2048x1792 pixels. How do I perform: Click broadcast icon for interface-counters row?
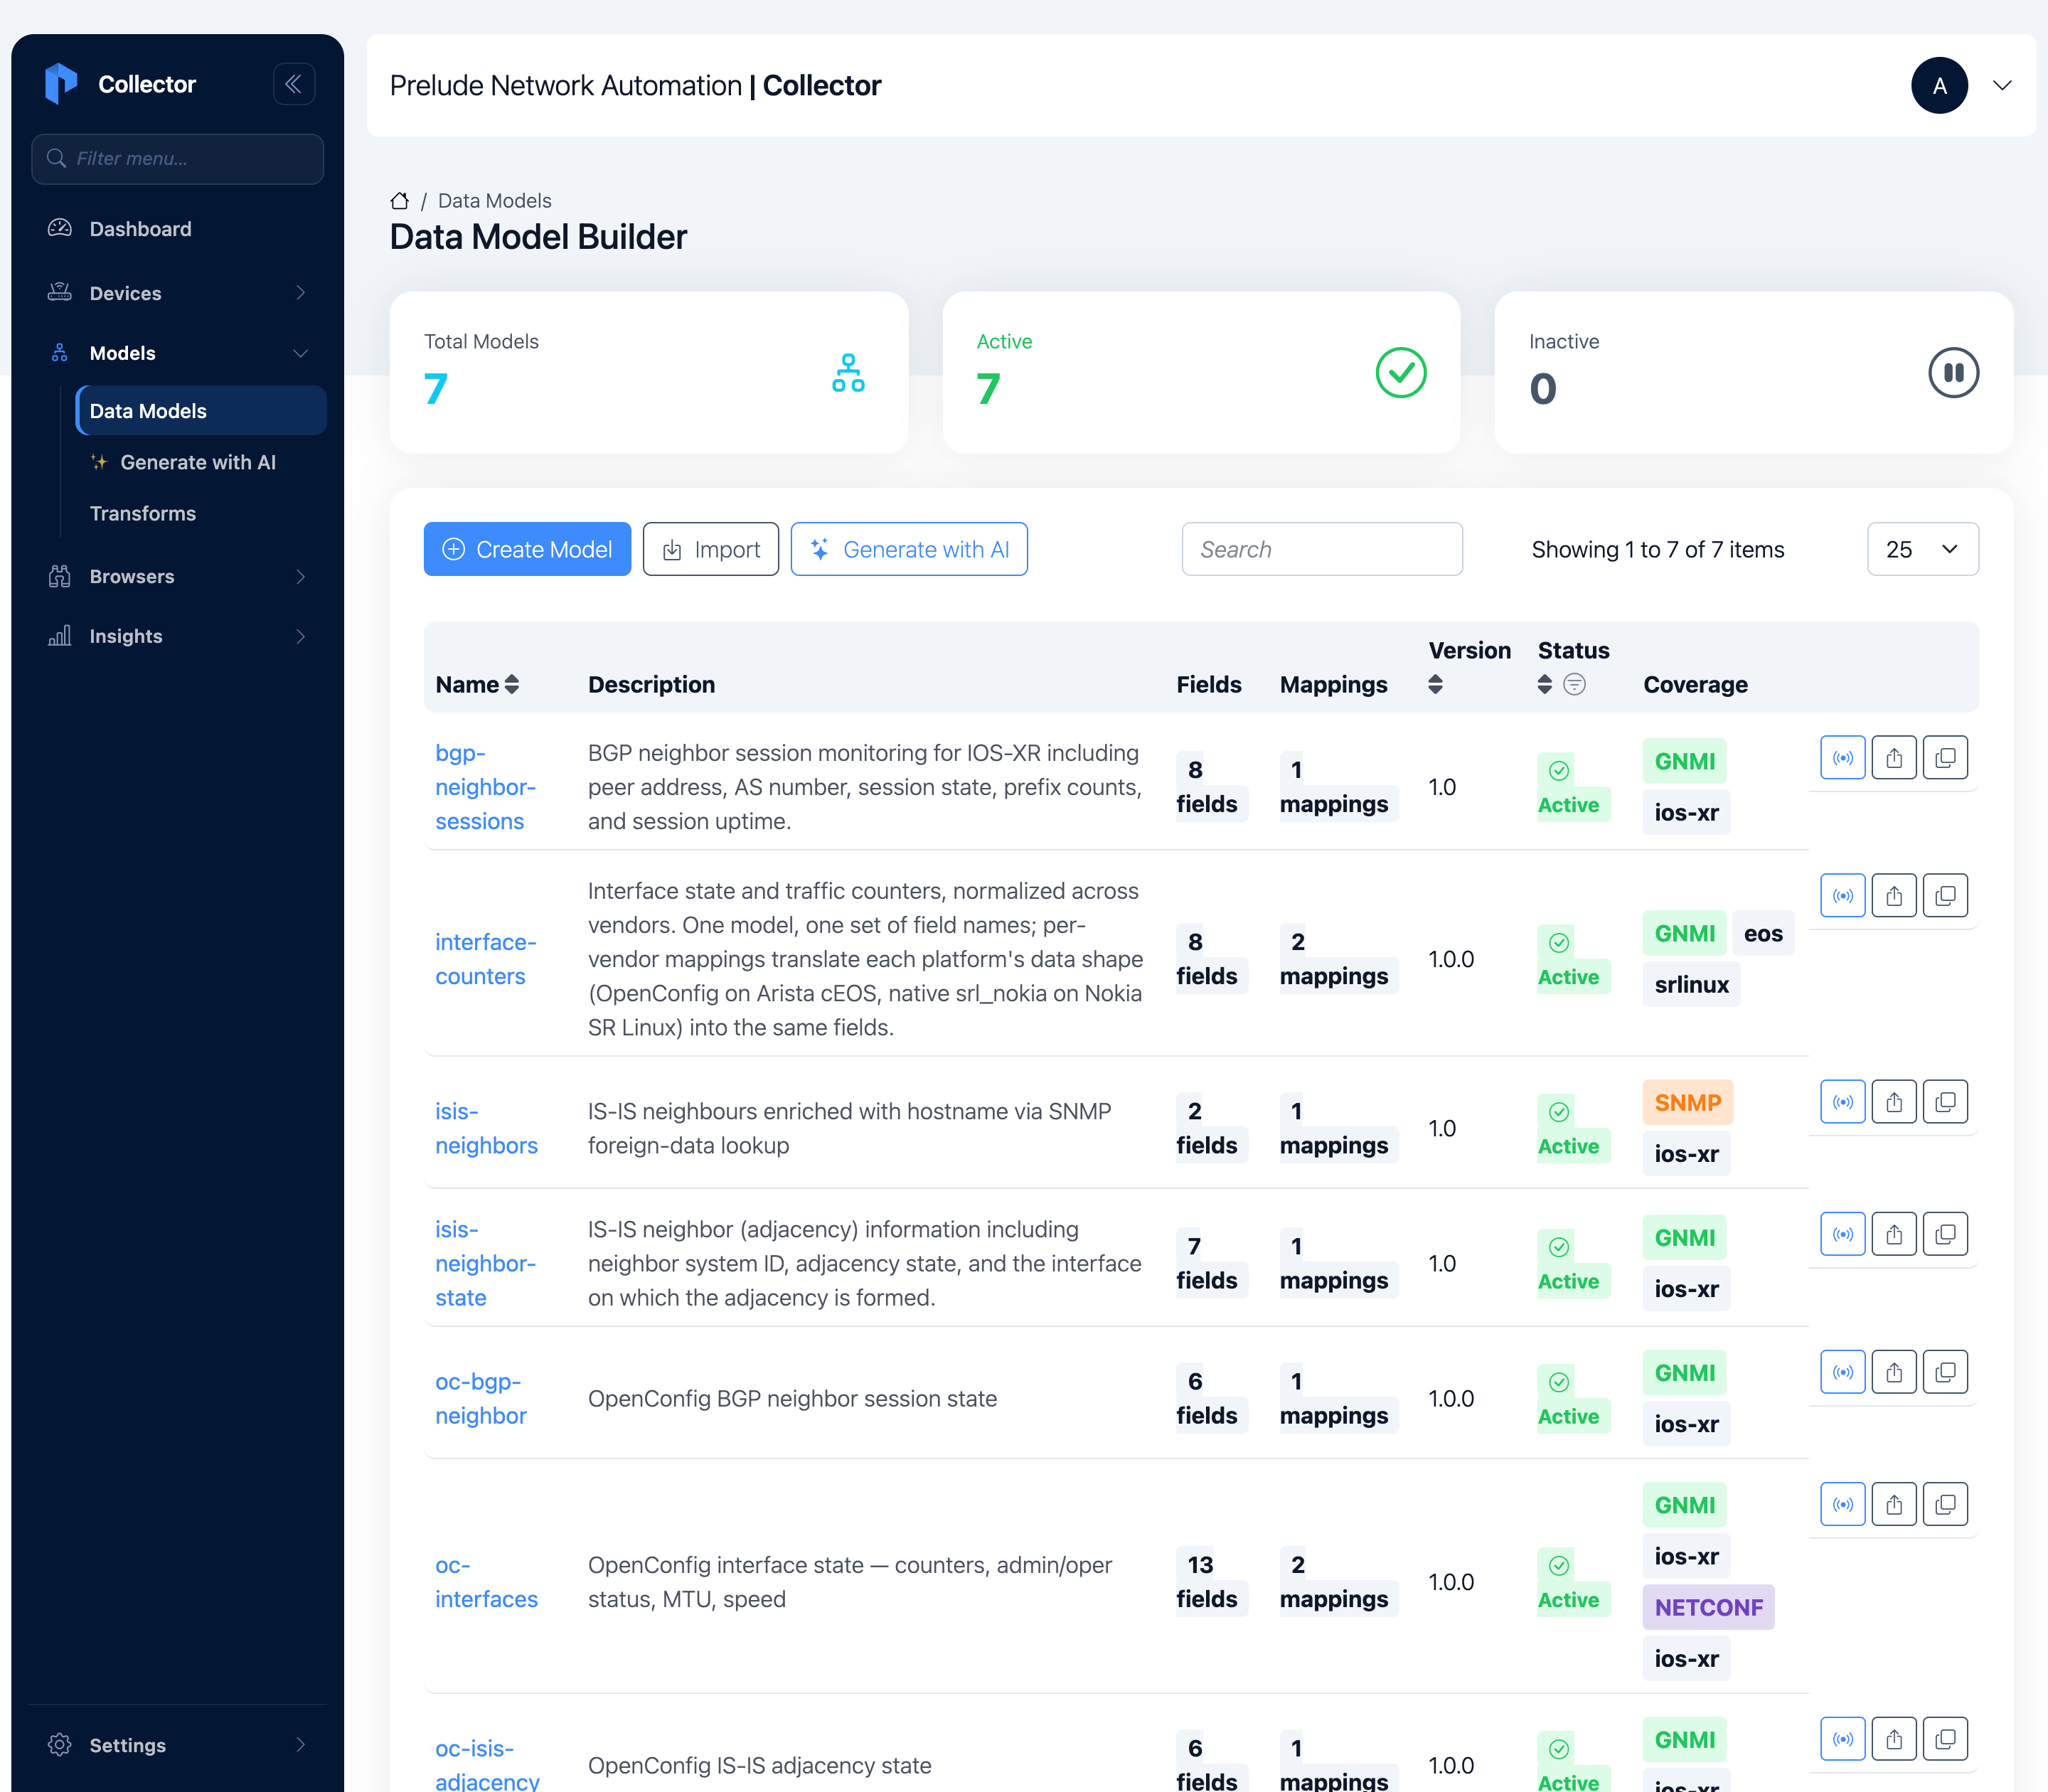pos(1843,896)
